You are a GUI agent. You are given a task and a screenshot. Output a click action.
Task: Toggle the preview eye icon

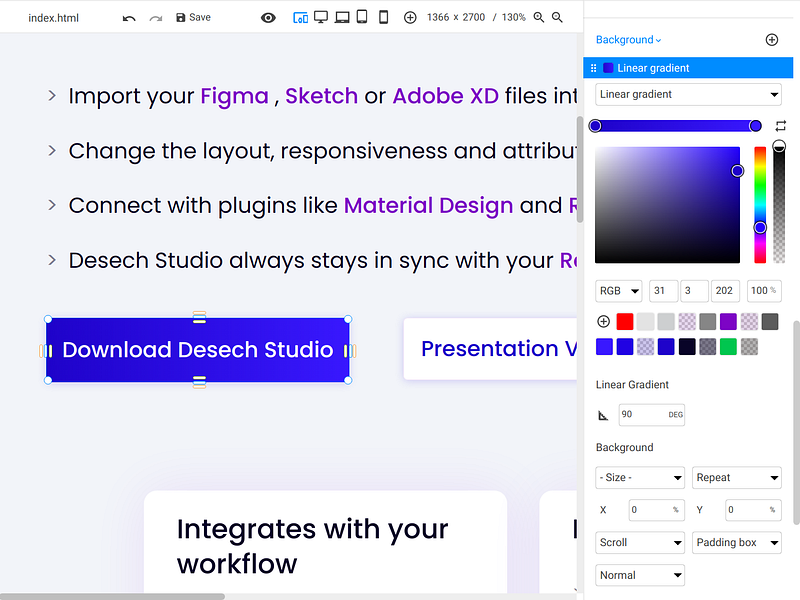(x=268, y=17)
